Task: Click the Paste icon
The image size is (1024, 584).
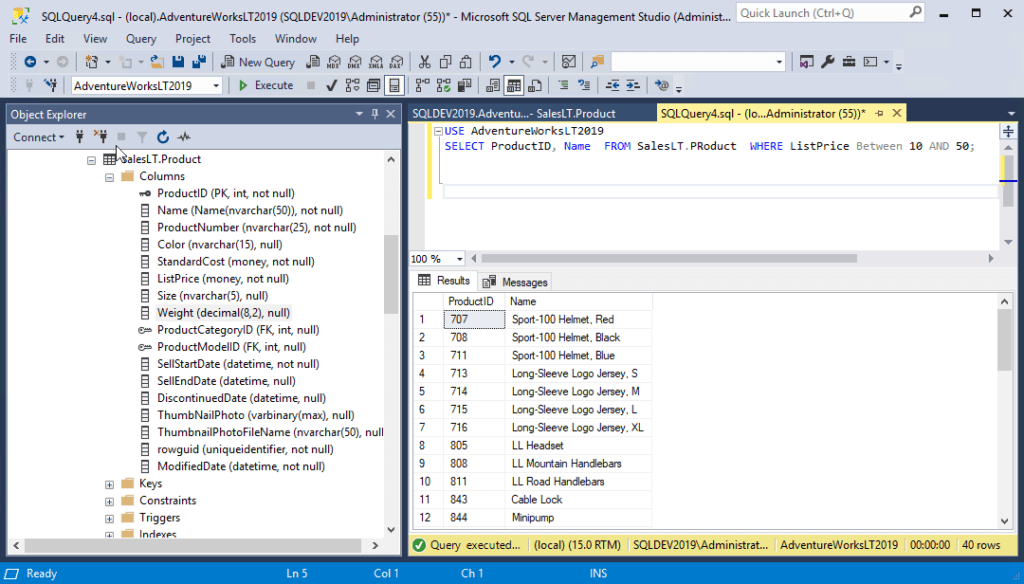Action: tap(466, 62)
